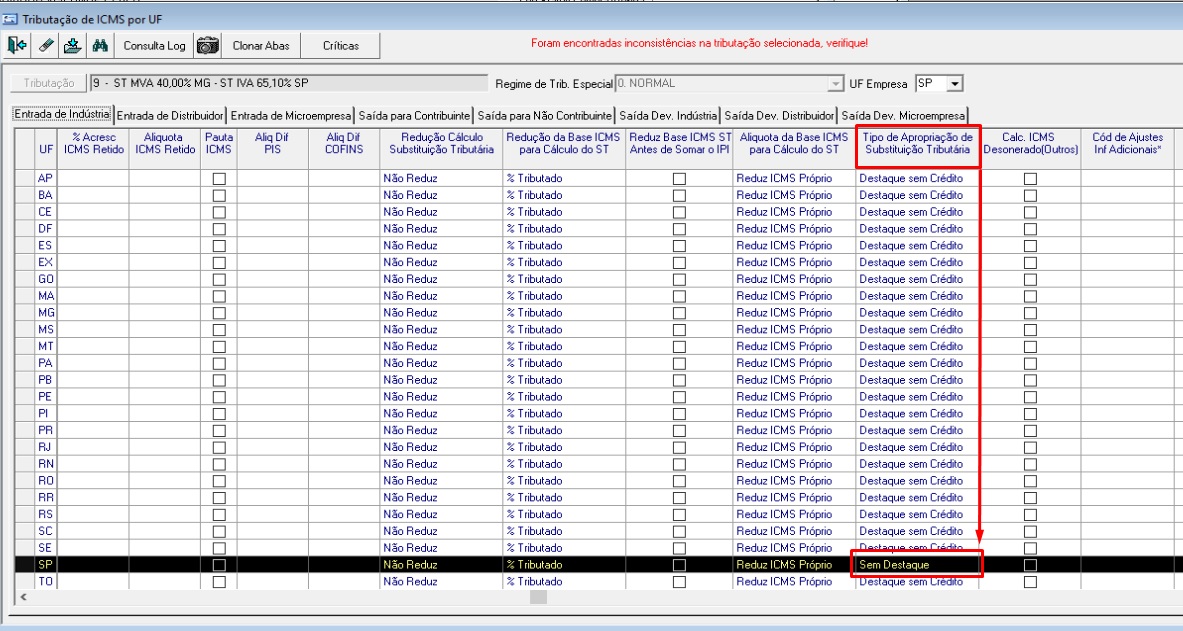1183x631 pixels.
Task: Check Reduz Base ICMS ST box in BA row
Action: (x=679, y=195)
